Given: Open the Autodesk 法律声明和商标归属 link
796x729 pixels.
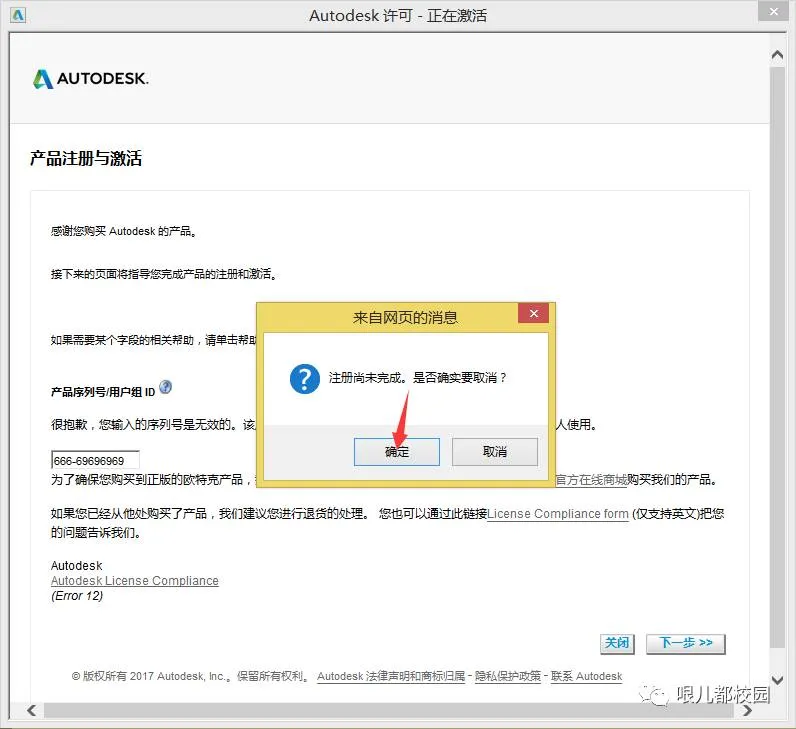Looking at the screenshot, I should point(391,677).
